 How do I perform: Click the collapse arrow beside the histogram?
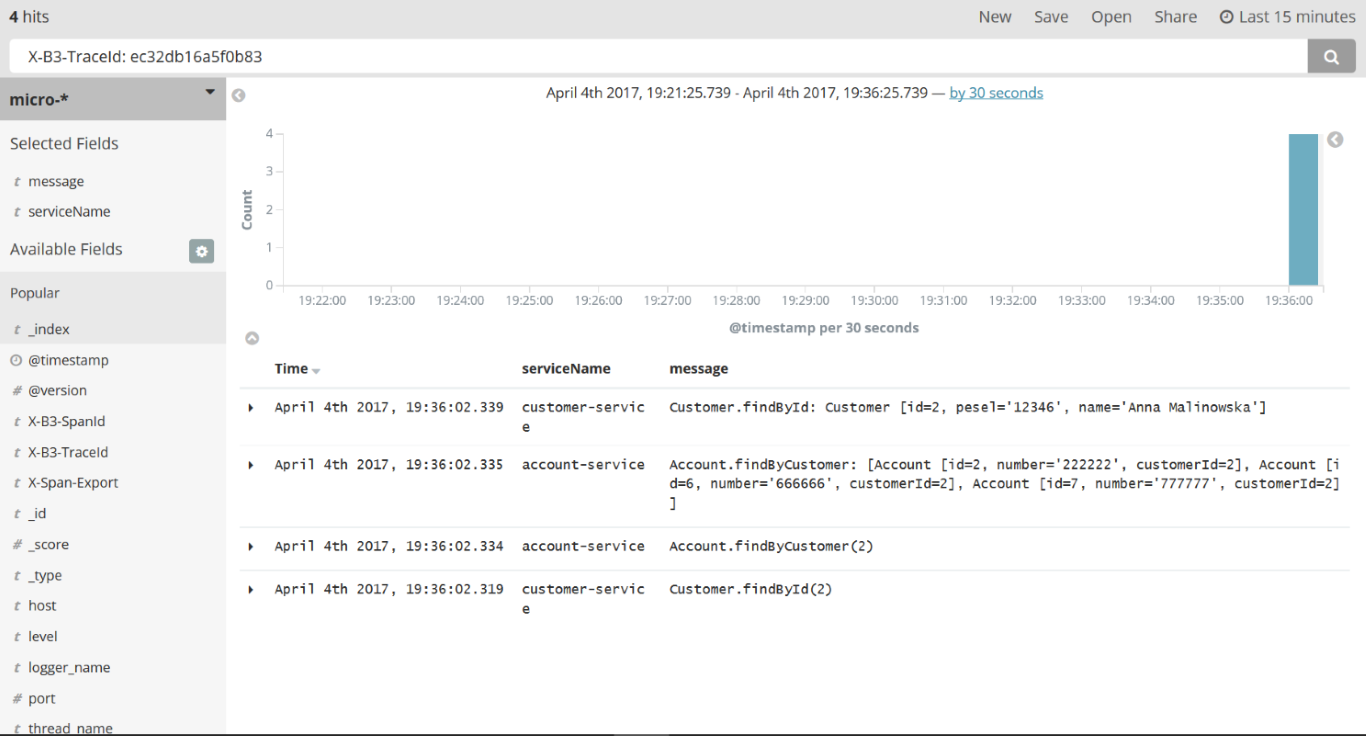click(x=1335, y=140)
